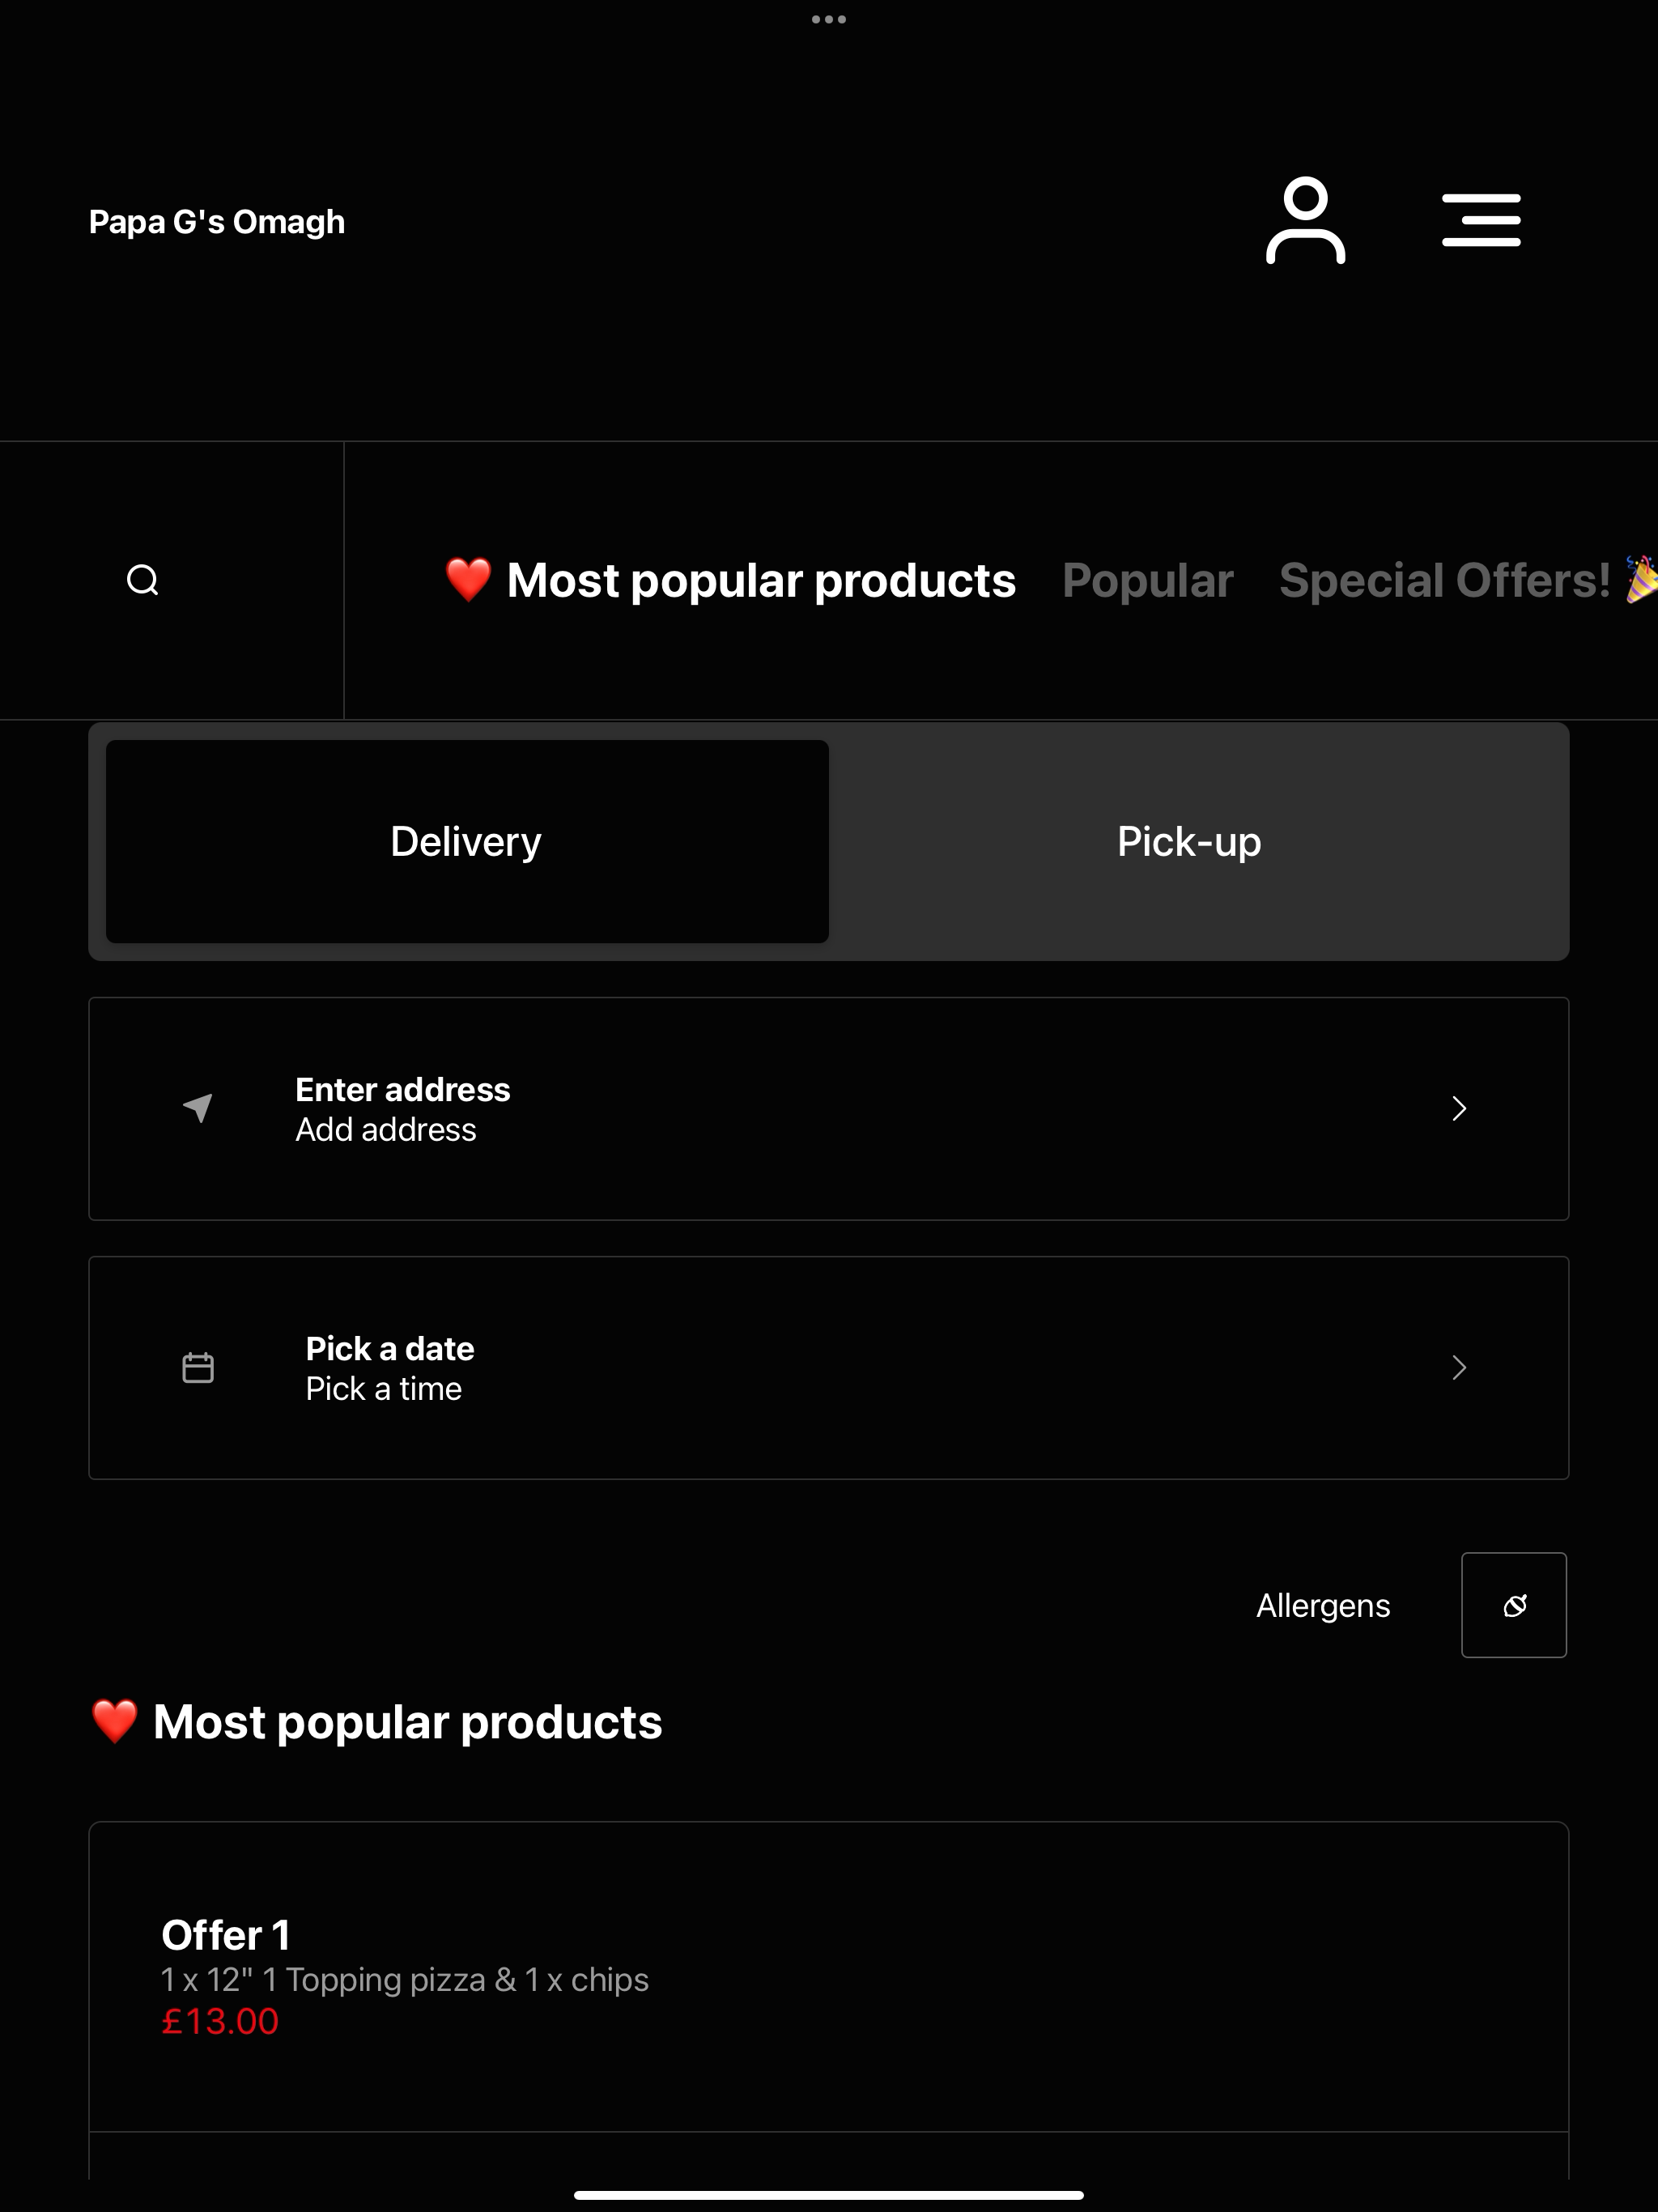Open the hamburger menu
This screenshot has width=1658, height=2212.
tap(1481, 220)
